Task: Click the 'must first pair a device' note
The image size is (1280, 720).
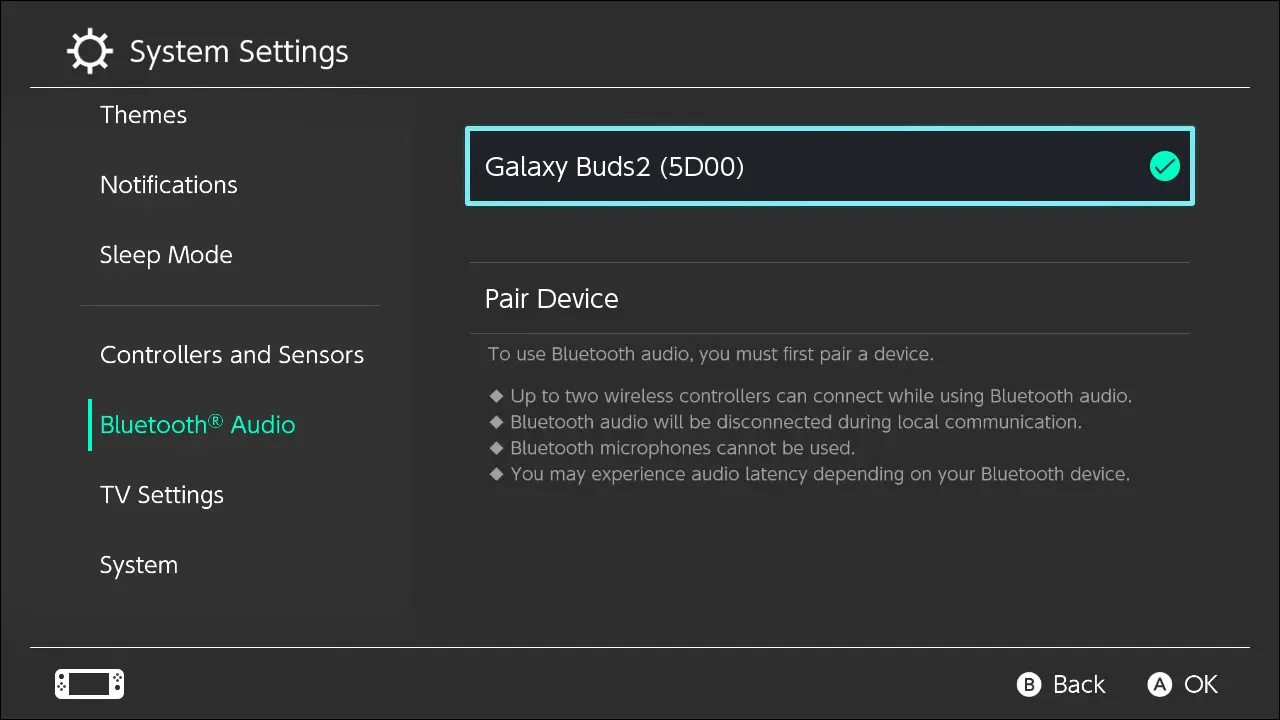Action: pos(710,354)
